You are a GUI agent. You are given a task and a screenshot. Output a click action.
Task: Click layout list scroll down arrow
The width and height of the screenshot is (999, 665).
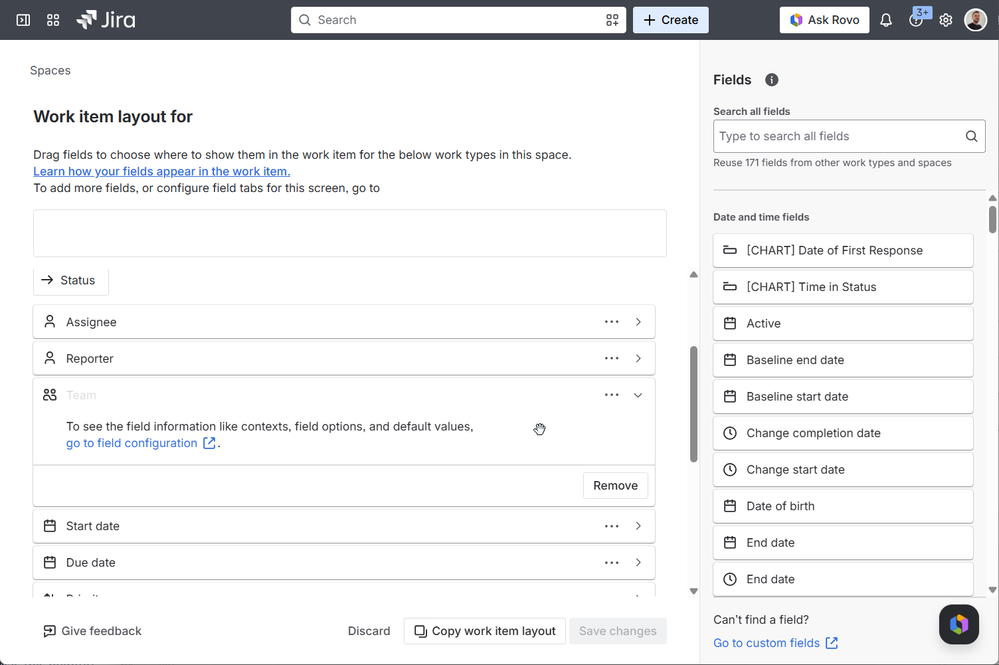tap(693, 591)
